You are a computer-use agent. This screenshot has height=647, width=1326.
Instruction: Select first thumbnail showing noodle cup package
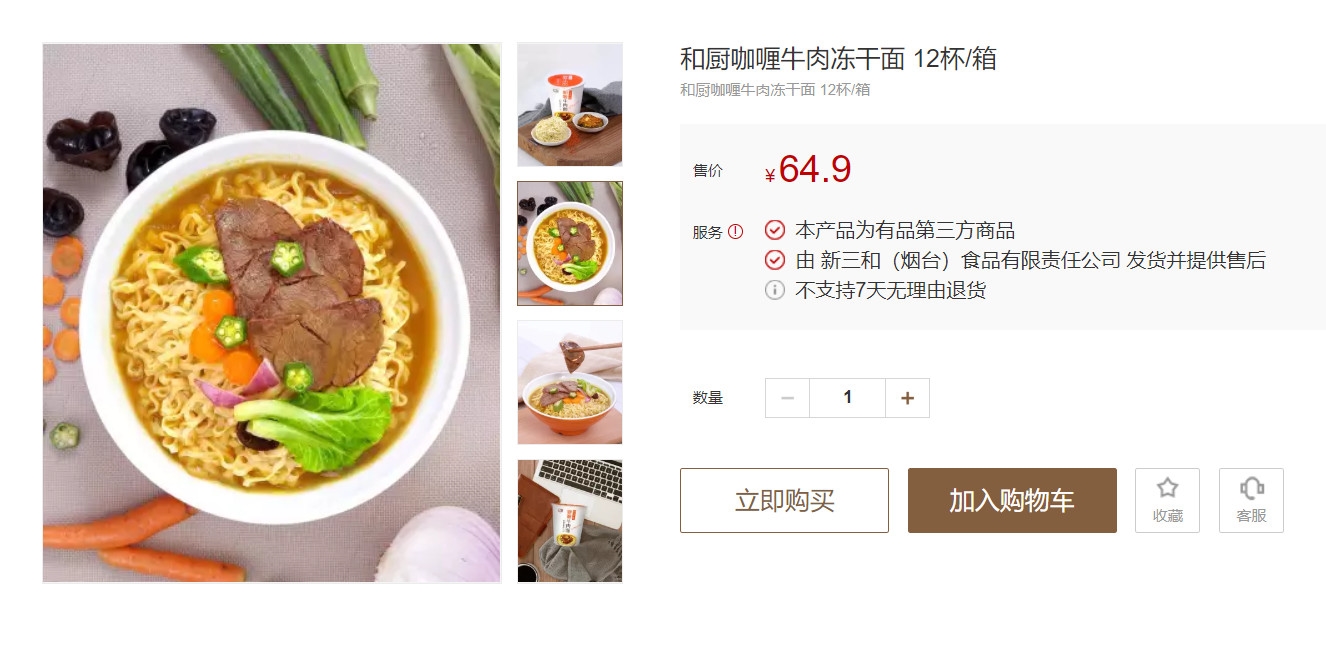click(570, 105)
